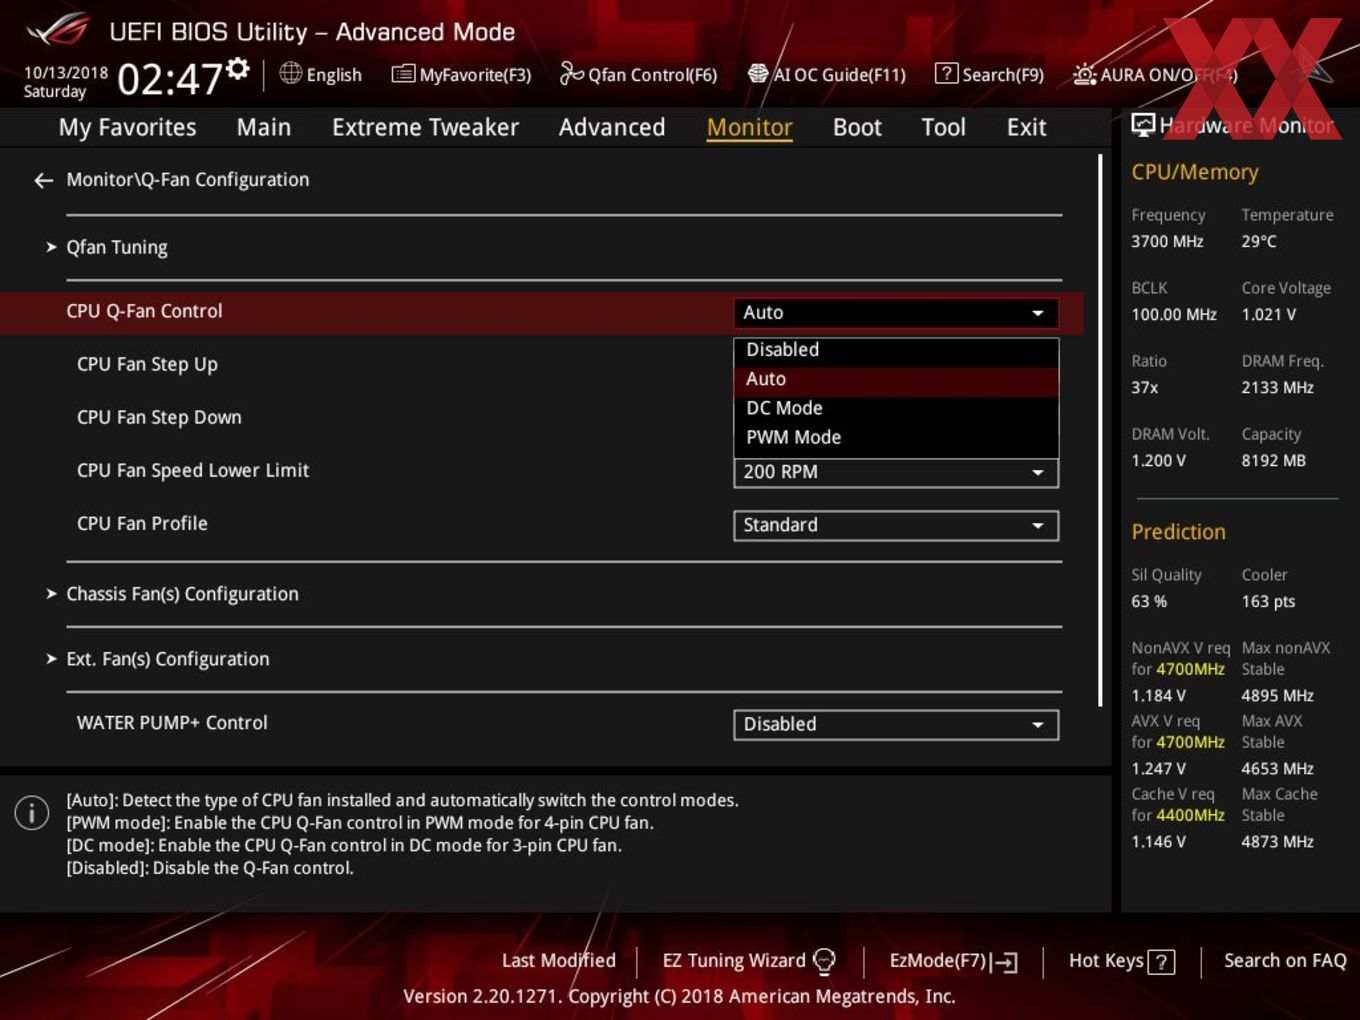Select WATER PUMP+ Control label
The height and width of the screenshot is (1020, 1360).
click(x=172, y=722)
